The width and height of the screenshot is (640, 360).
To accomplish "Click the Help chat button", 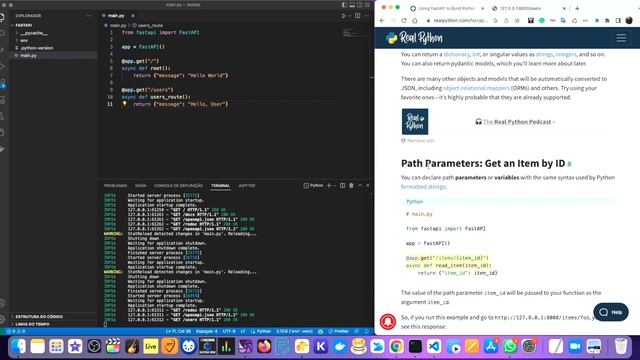I will point(611,312).
